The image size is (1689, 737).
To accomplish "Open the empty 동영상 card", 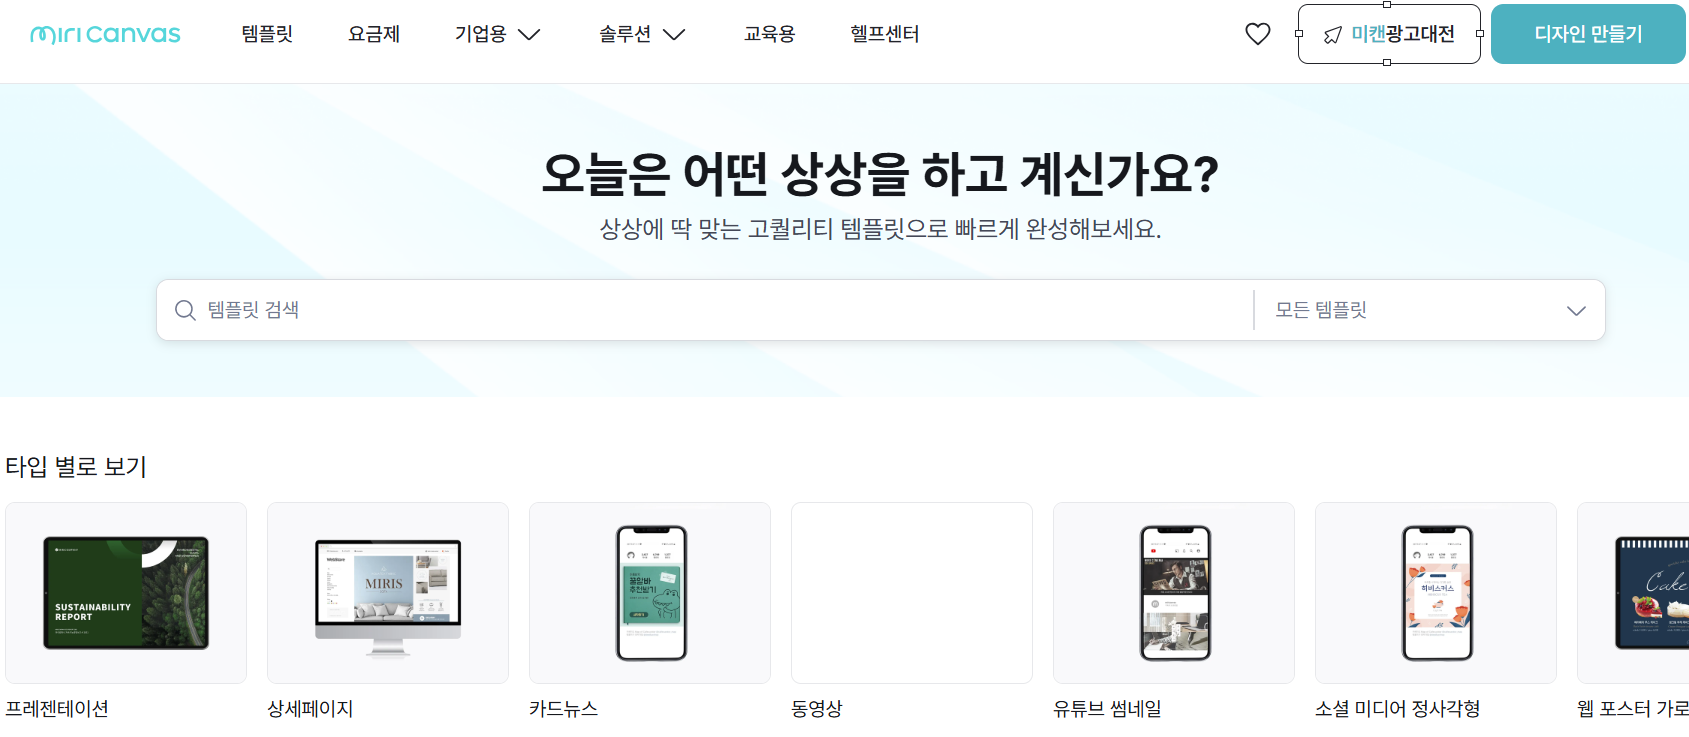I will pyautogui.click(x=912, y=593).
